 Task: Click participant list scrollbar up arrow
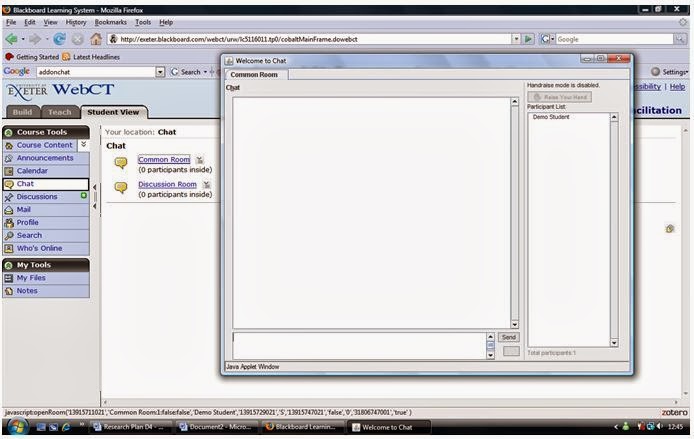(x=614, y=117)
